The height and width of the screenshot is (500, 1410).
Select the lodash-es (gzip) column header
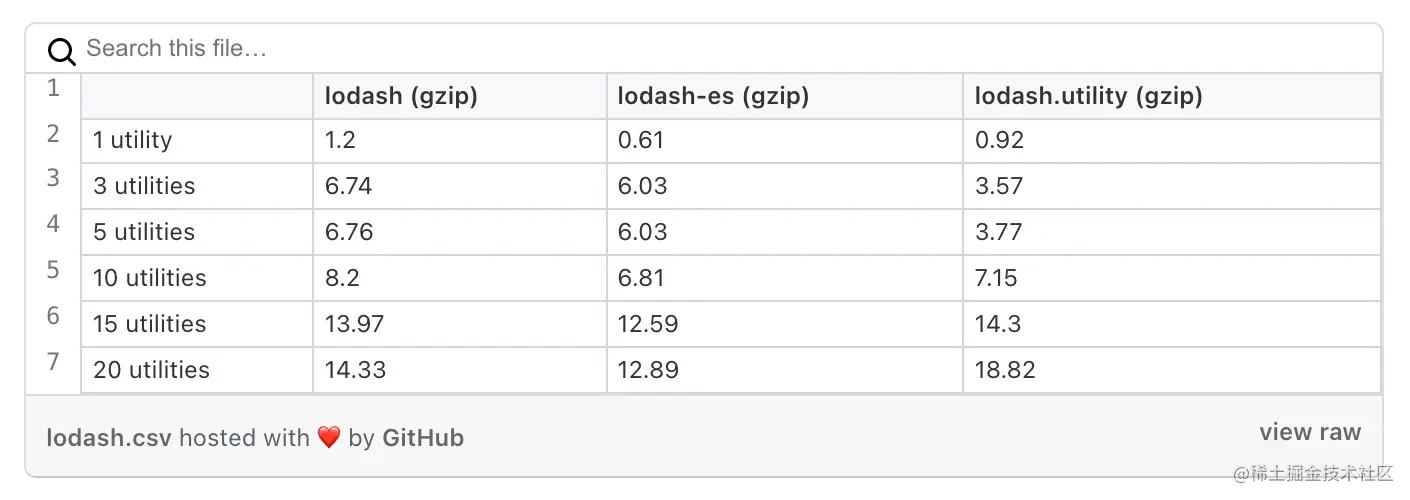713,96
